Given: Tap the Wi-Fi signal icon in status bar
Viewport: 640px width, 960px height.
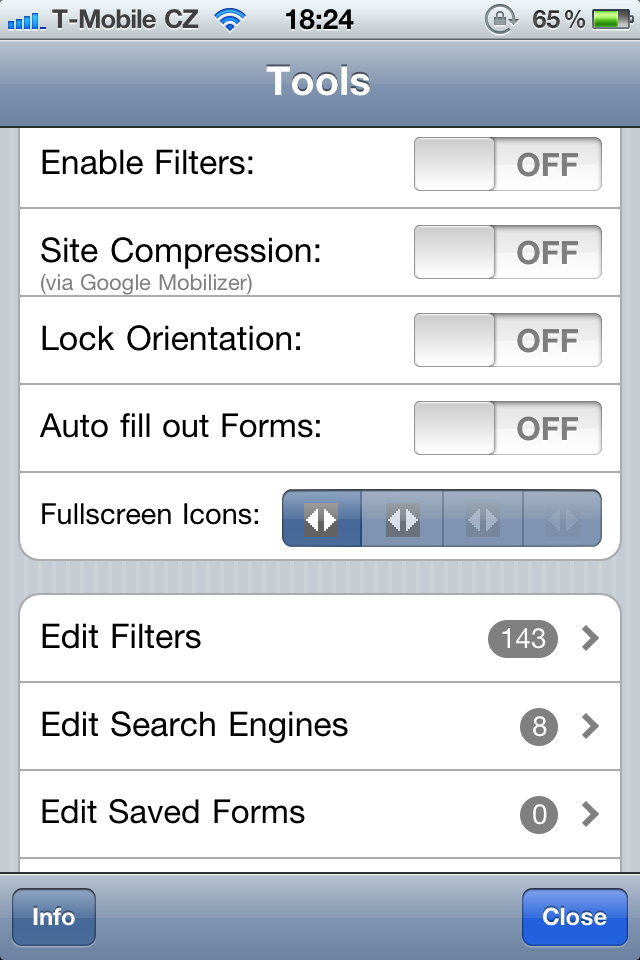Looking at the screenshot, I should [230, 20].
